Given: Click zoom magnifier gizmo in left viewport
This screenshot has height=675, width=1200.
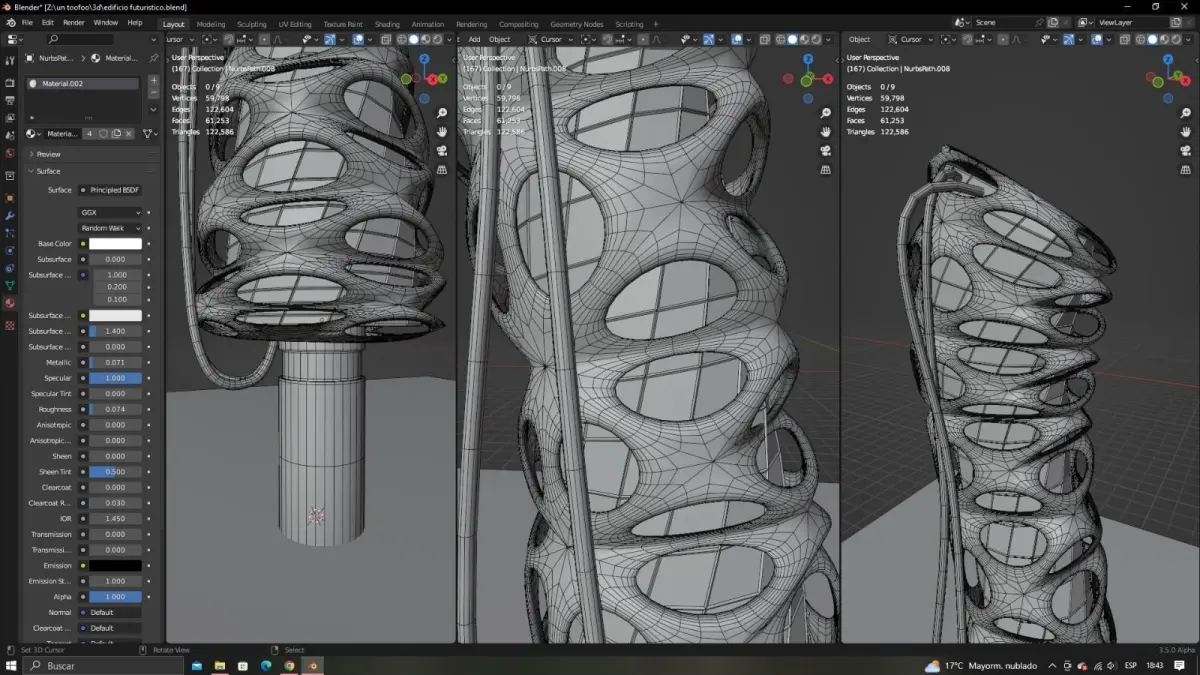Looking at the screenshot, I should (442, 113).
